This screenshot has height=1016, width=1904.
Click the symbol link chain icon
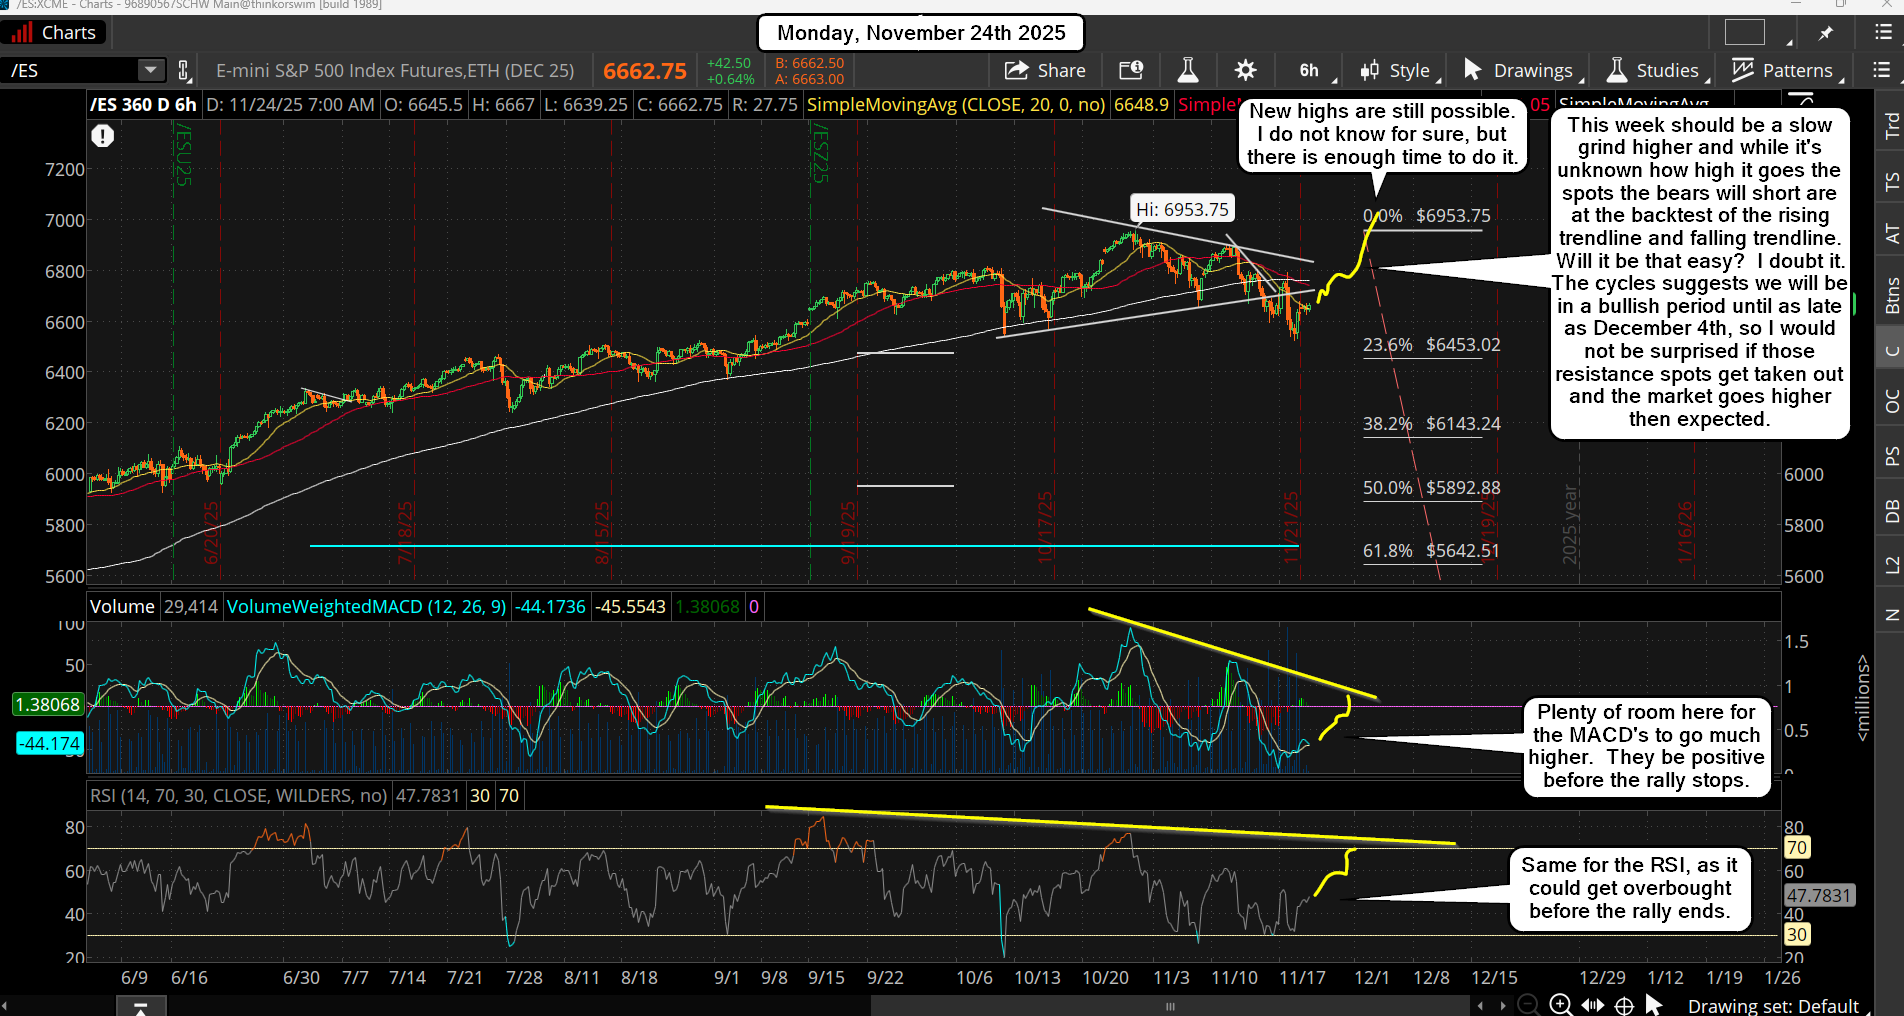click(x=183, y=70)
